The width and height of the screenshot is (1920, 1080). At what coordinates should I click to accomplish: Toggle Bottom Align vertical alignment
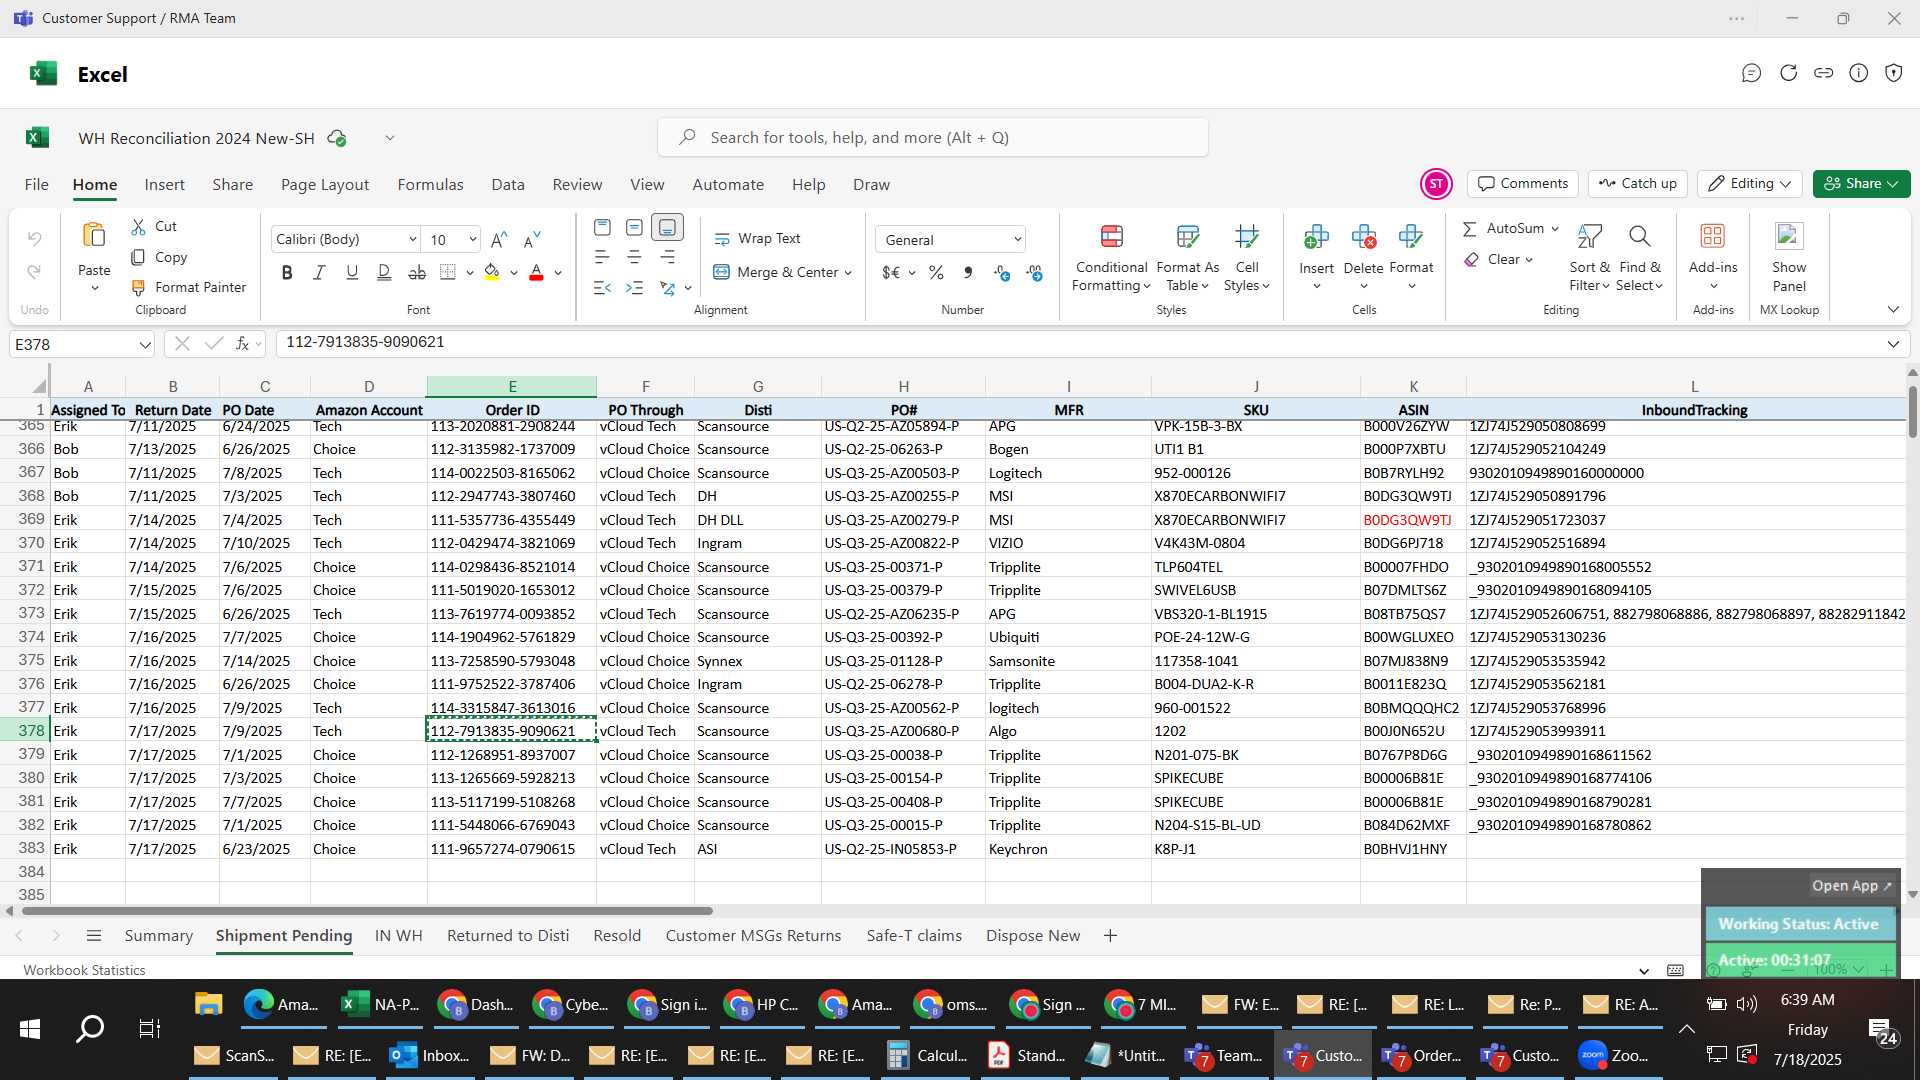point(667,228)
